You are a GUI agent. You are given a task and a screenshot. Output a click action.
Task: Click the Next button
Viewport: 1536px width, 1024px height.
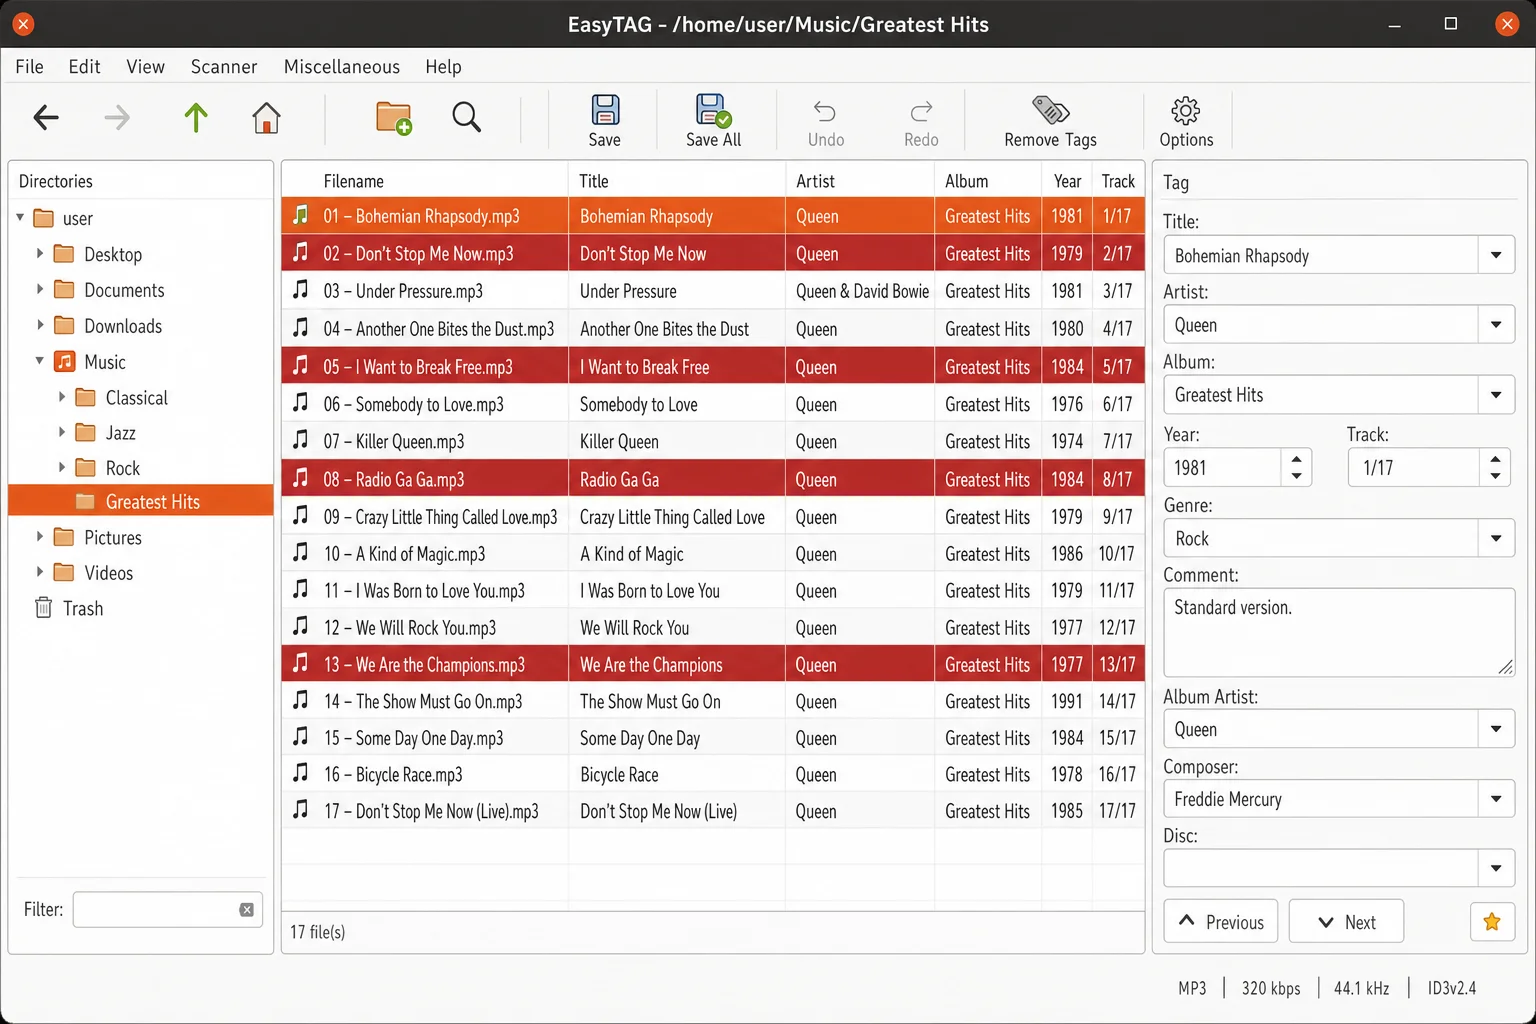pos(1346,921)
